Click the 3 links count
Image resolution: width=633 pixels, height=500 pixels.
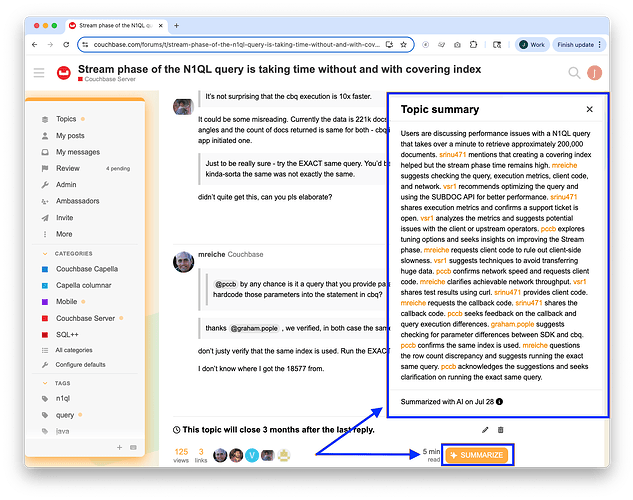[201, 455]
